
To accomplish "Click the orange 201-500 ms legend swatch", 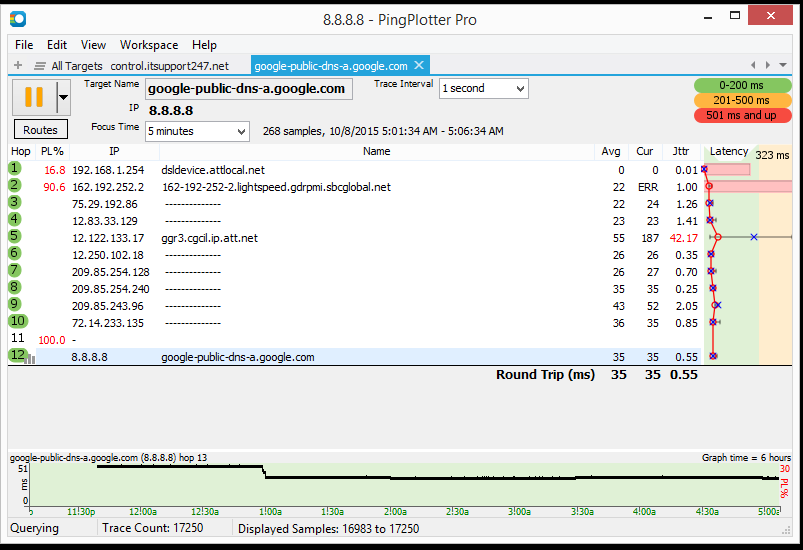I will 742,100.
